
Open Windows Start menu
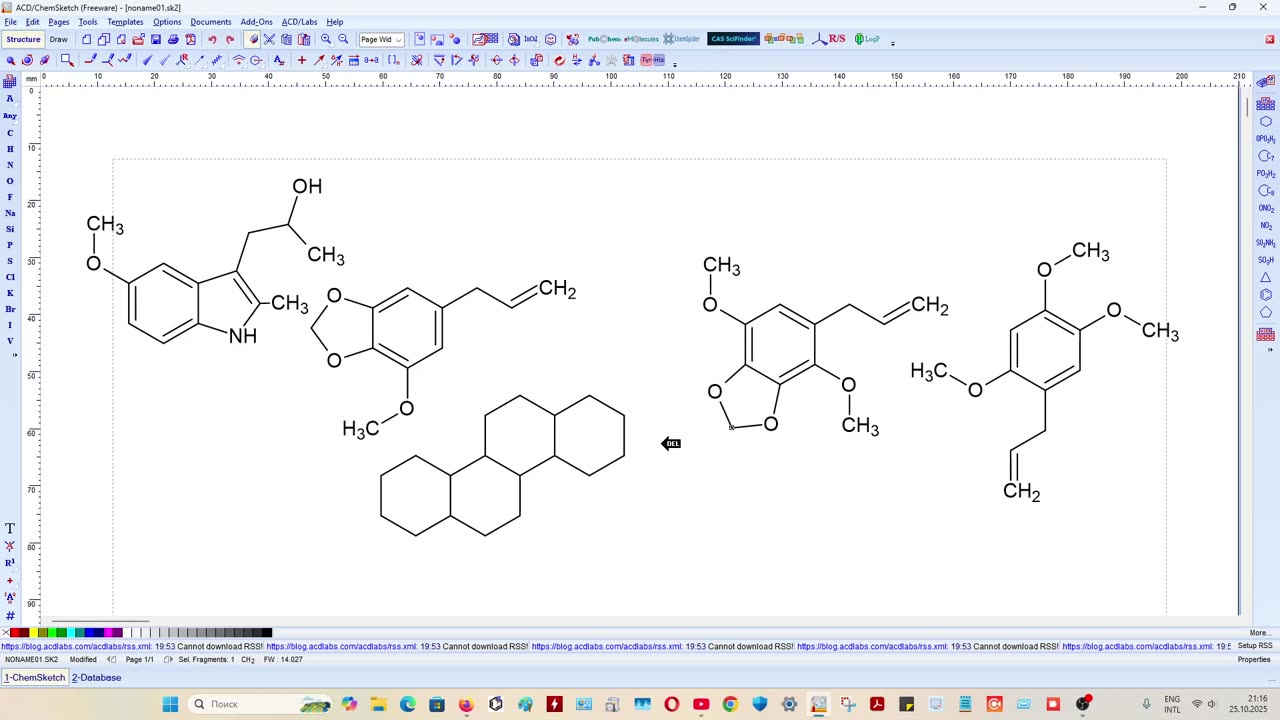click(170, 704)
